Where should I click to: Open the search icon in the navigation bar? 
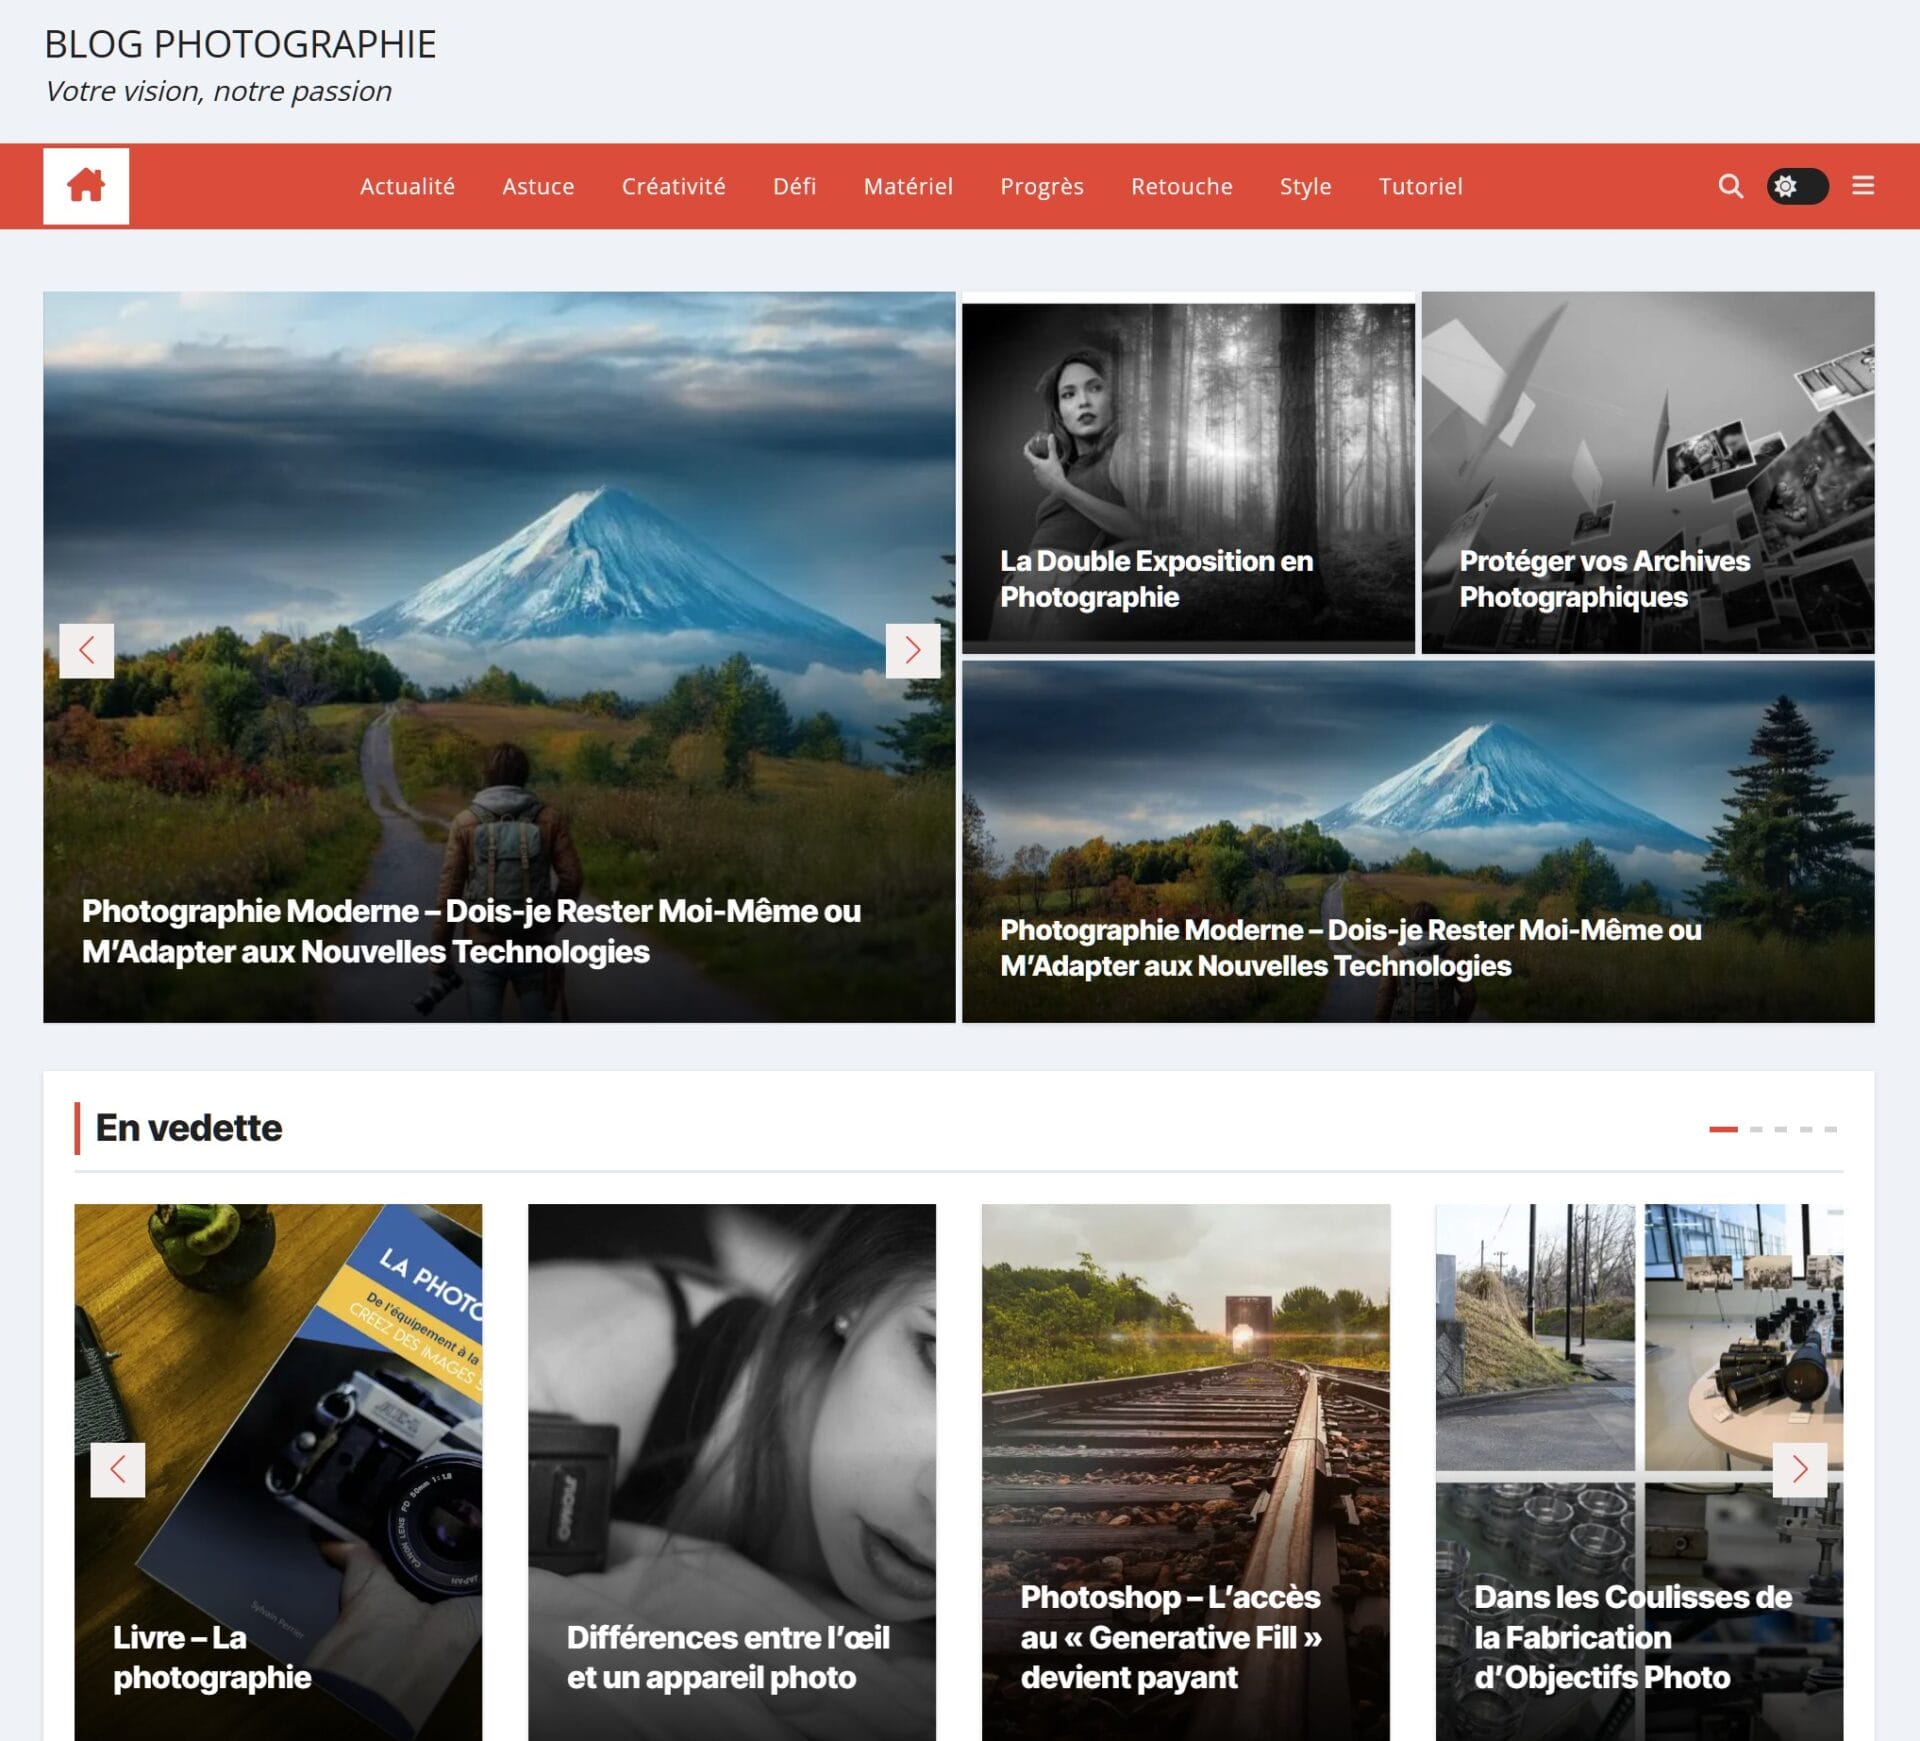point(1729,186)
